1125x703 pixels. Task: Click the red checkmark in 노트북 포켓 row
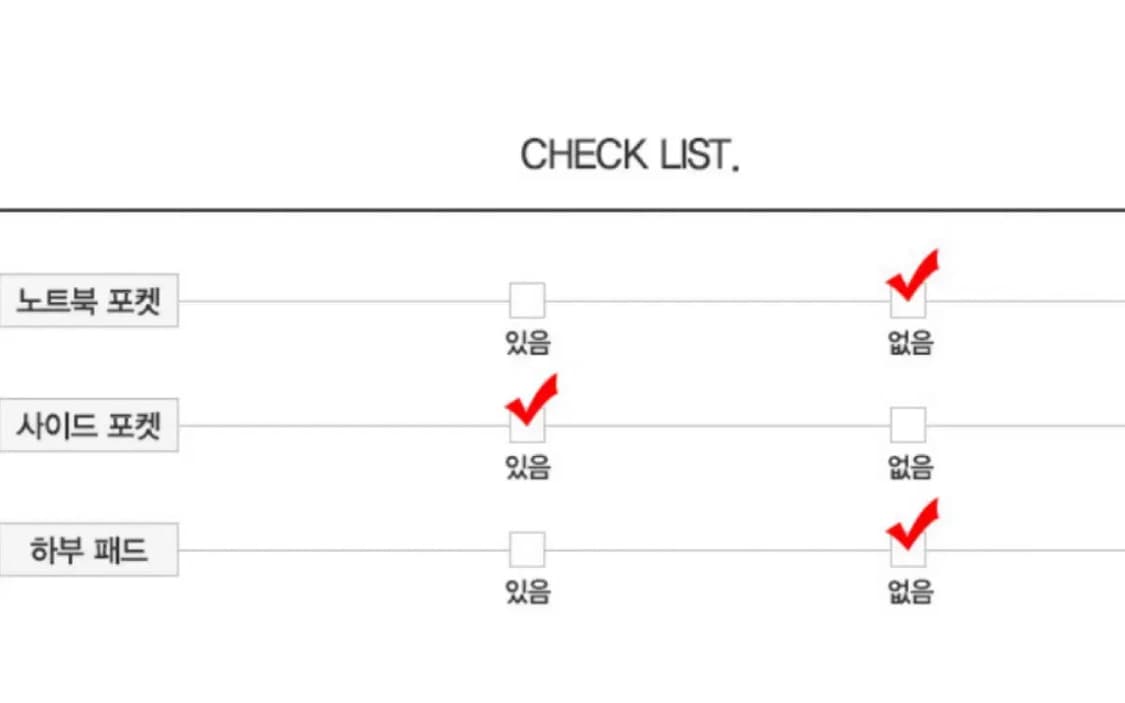[x=912, y=275]
